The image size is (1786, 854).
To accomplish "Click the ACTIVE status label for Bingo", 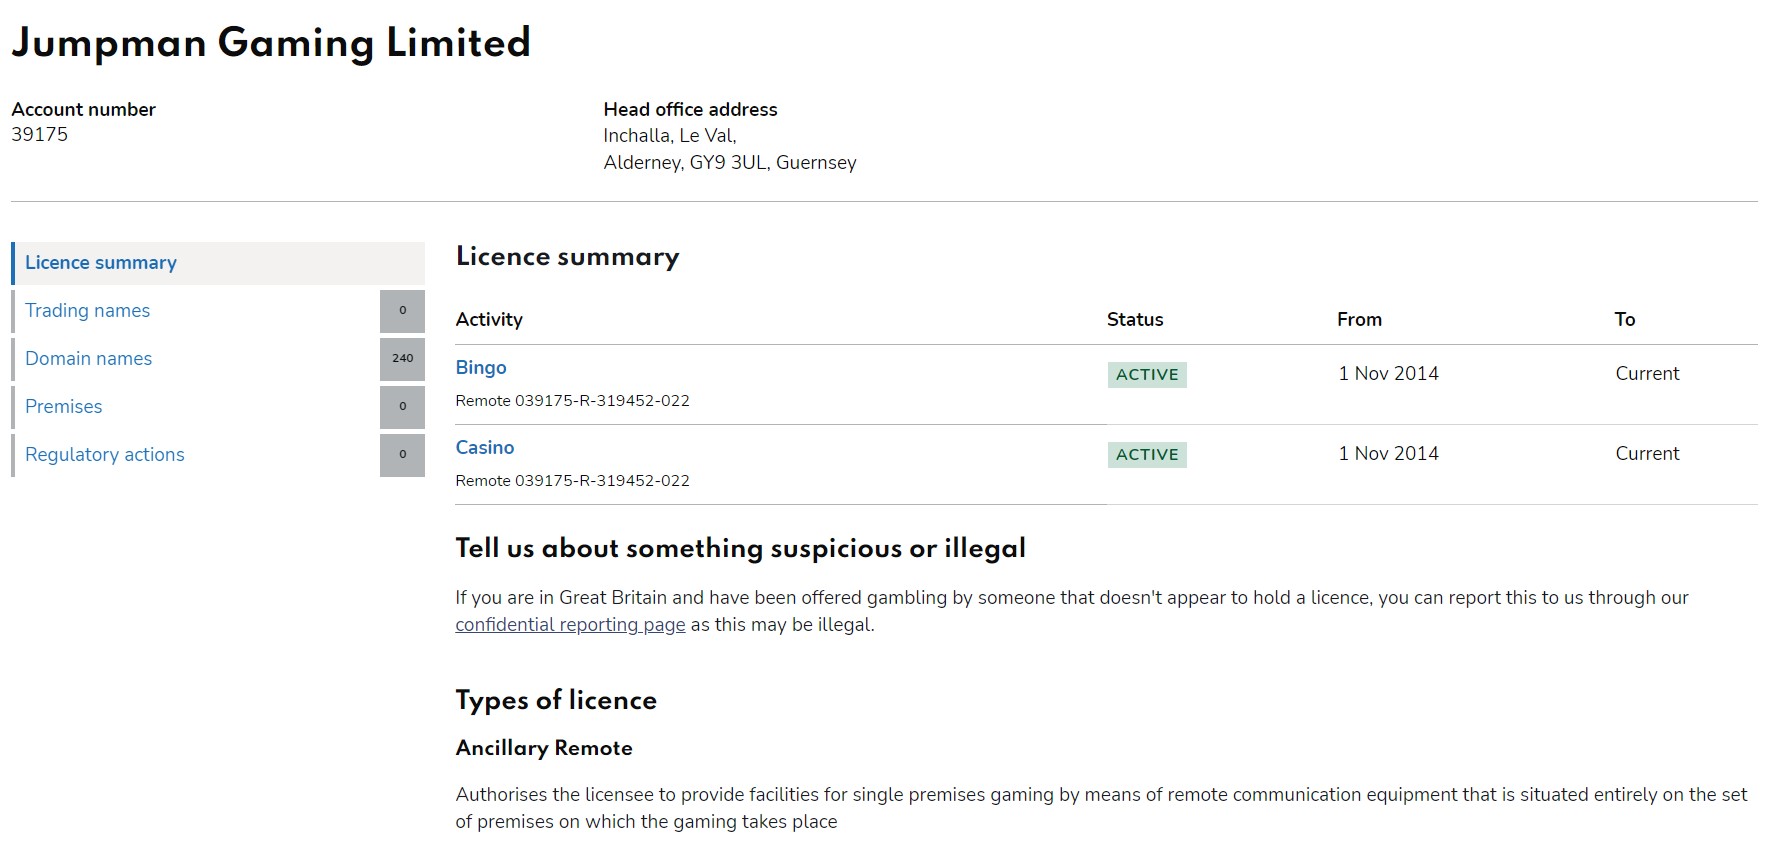I will pyautogui.click(x=1147, y=375).
